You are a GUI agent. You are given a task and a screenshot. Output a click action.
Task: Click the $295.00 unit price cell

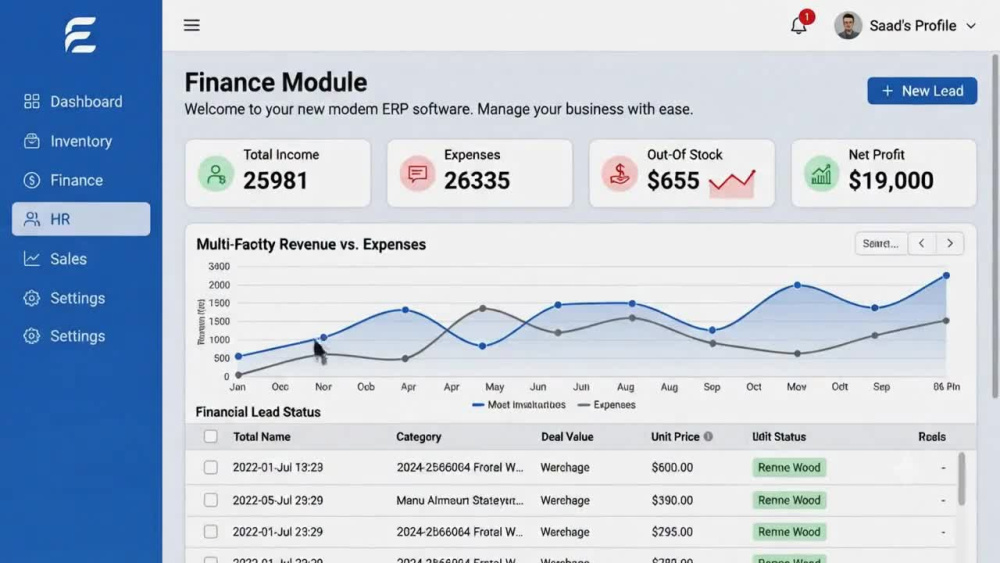coord(672,532)
